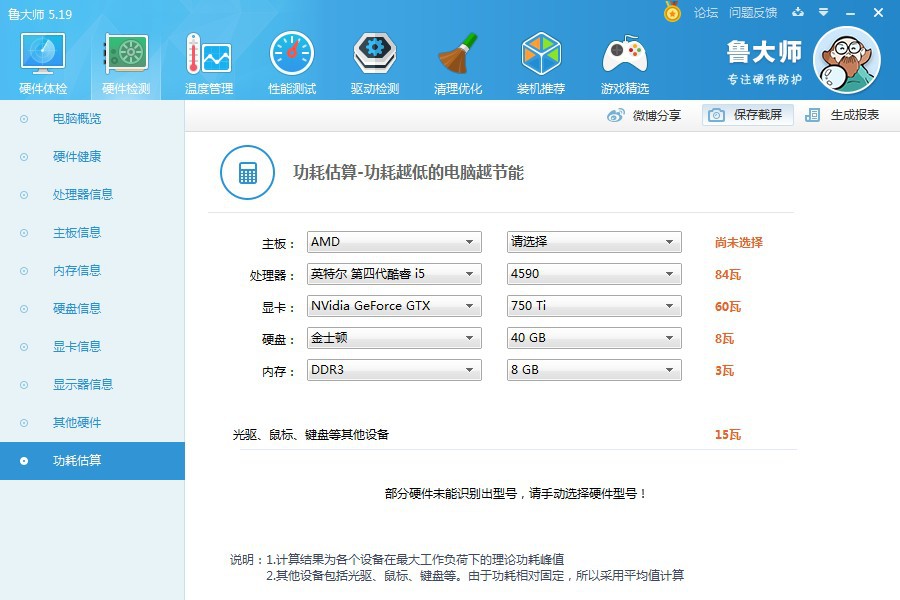
Task: Open 硬盘 brand dropdown 金士顿
Action: pyautogui.click(x=394, y=338)
